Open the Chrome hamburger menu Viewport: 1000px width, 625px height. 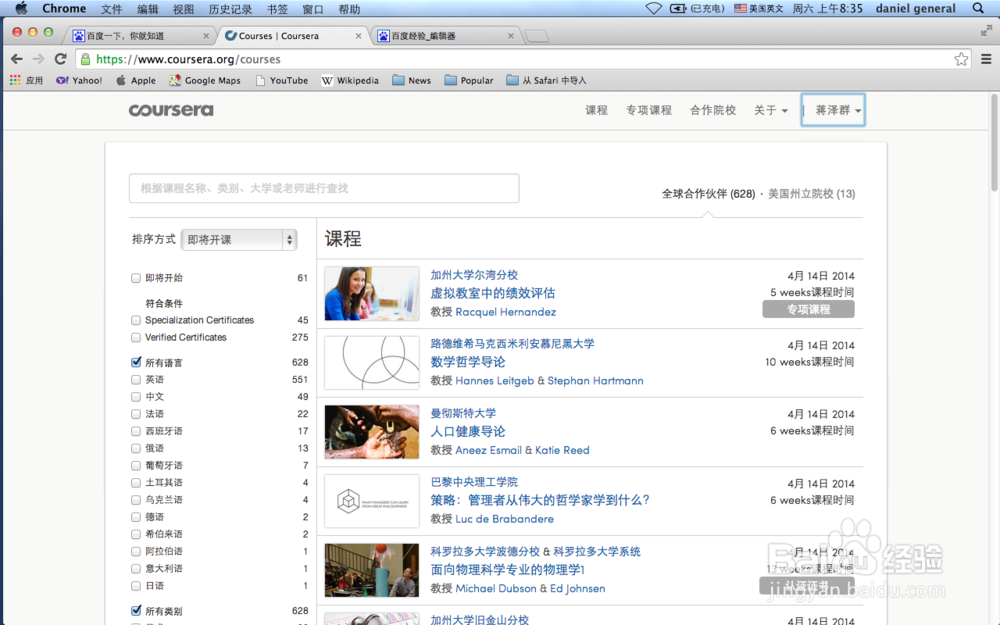986,59
